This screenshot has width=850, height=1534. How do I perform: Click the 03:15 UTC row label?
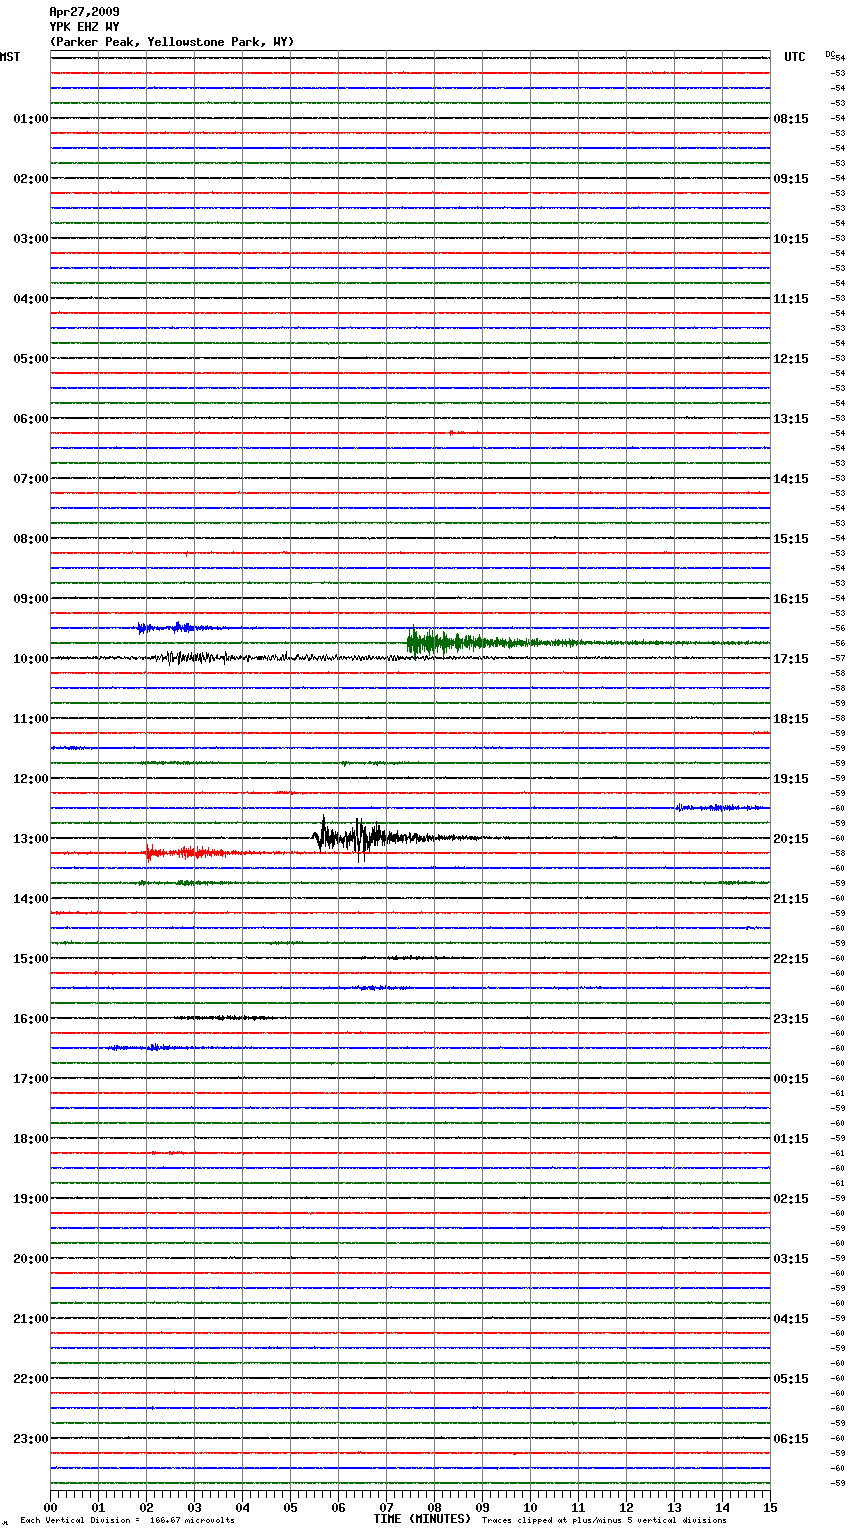pyautogui.click(x=791, y=1259)
